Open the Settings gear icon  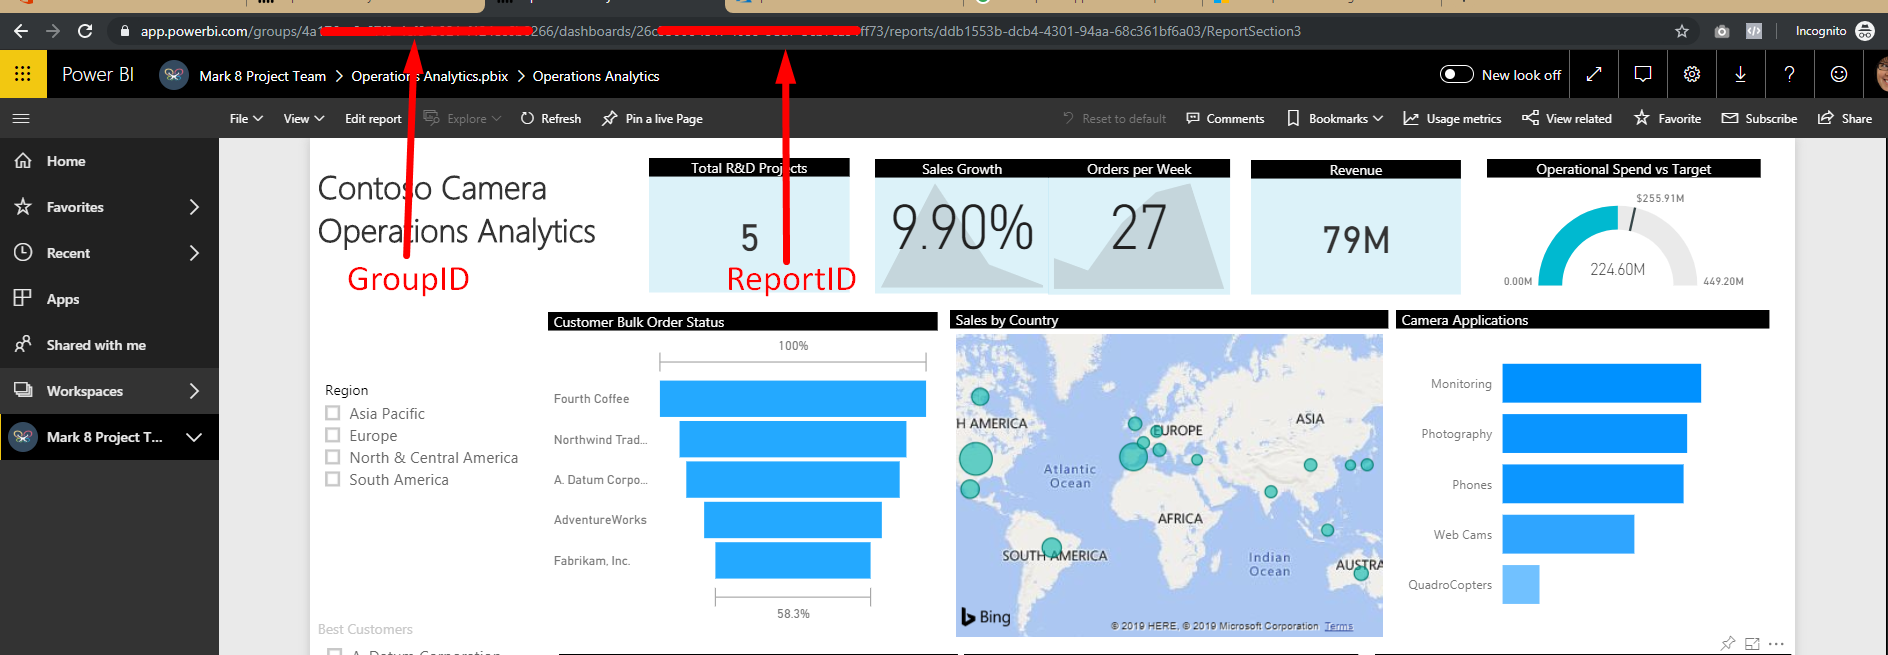[1692, 74]
